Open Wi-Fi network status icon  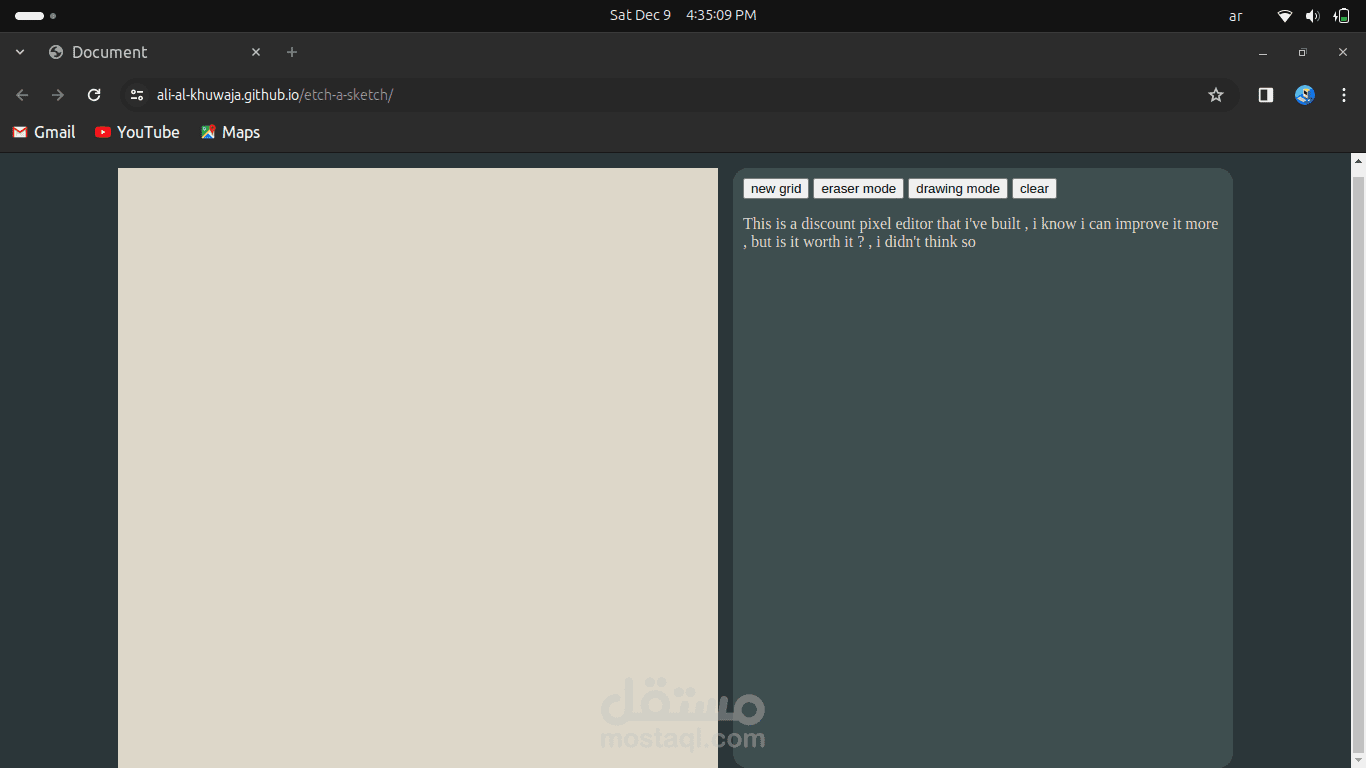click(x=1285, y=16)
